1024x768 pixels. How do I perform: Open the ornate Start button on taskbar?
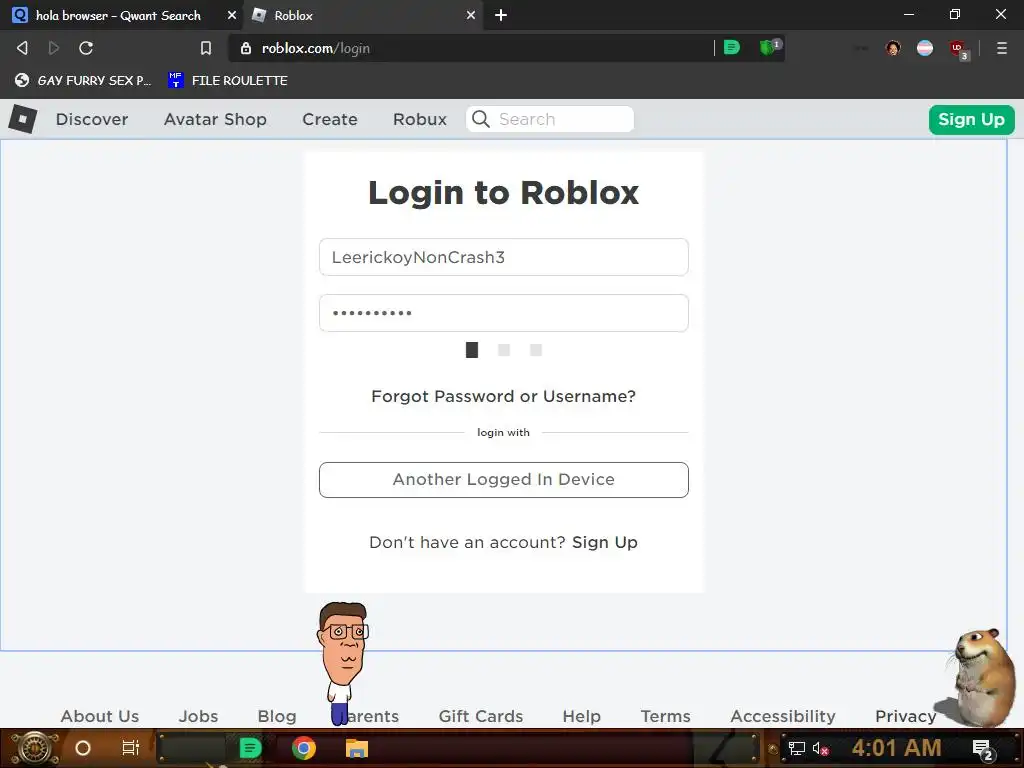coord(35,748)
